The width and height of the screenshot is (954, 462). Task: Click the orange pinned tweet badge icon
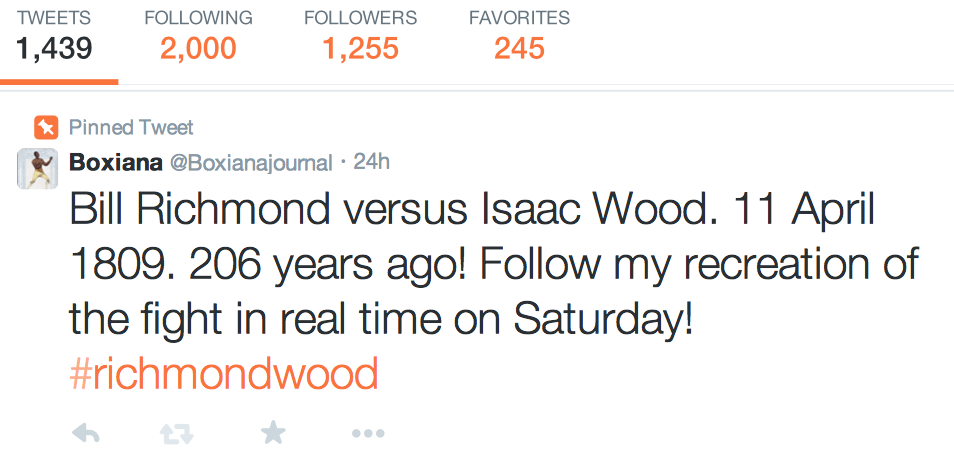coord(45,128)
